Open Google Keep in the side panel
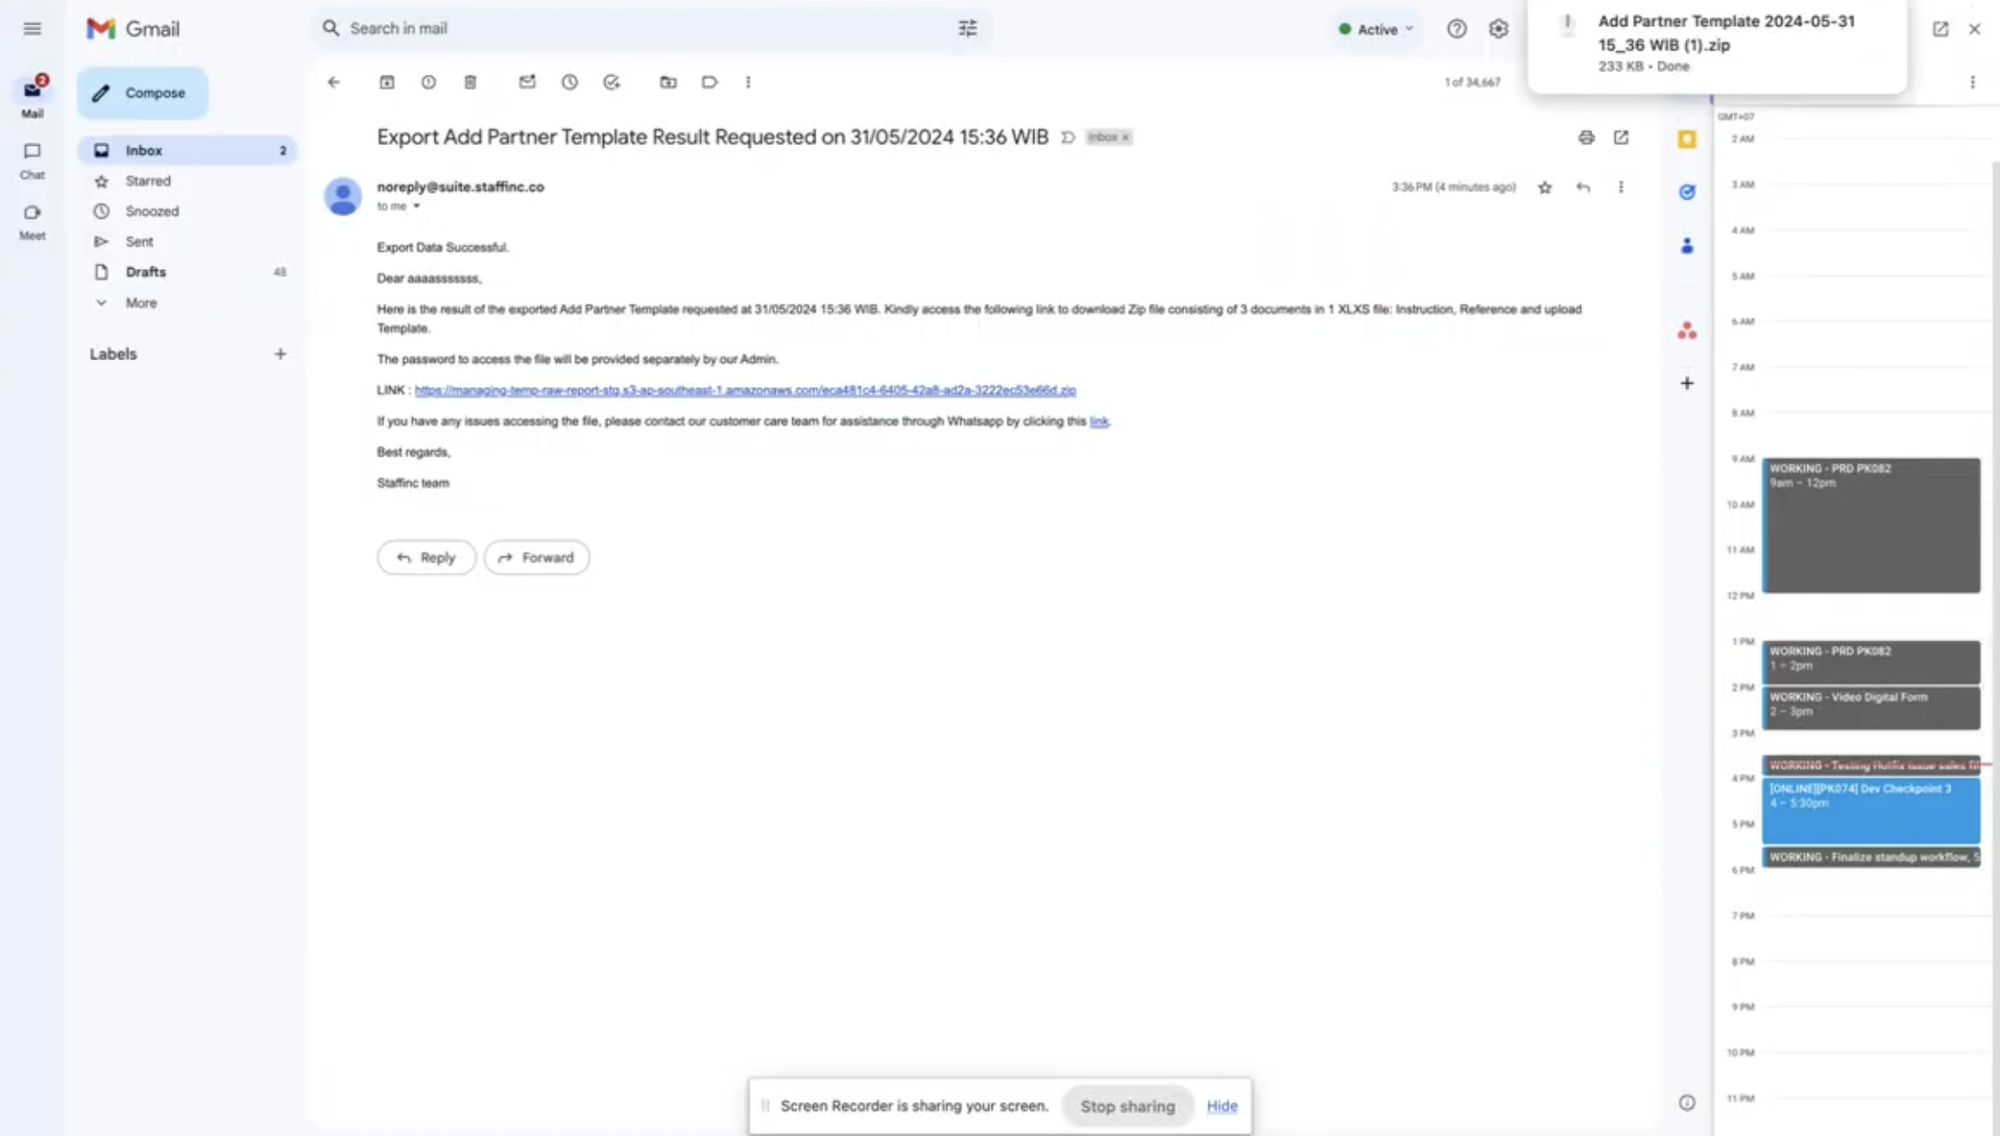 tap(1687, 139)
